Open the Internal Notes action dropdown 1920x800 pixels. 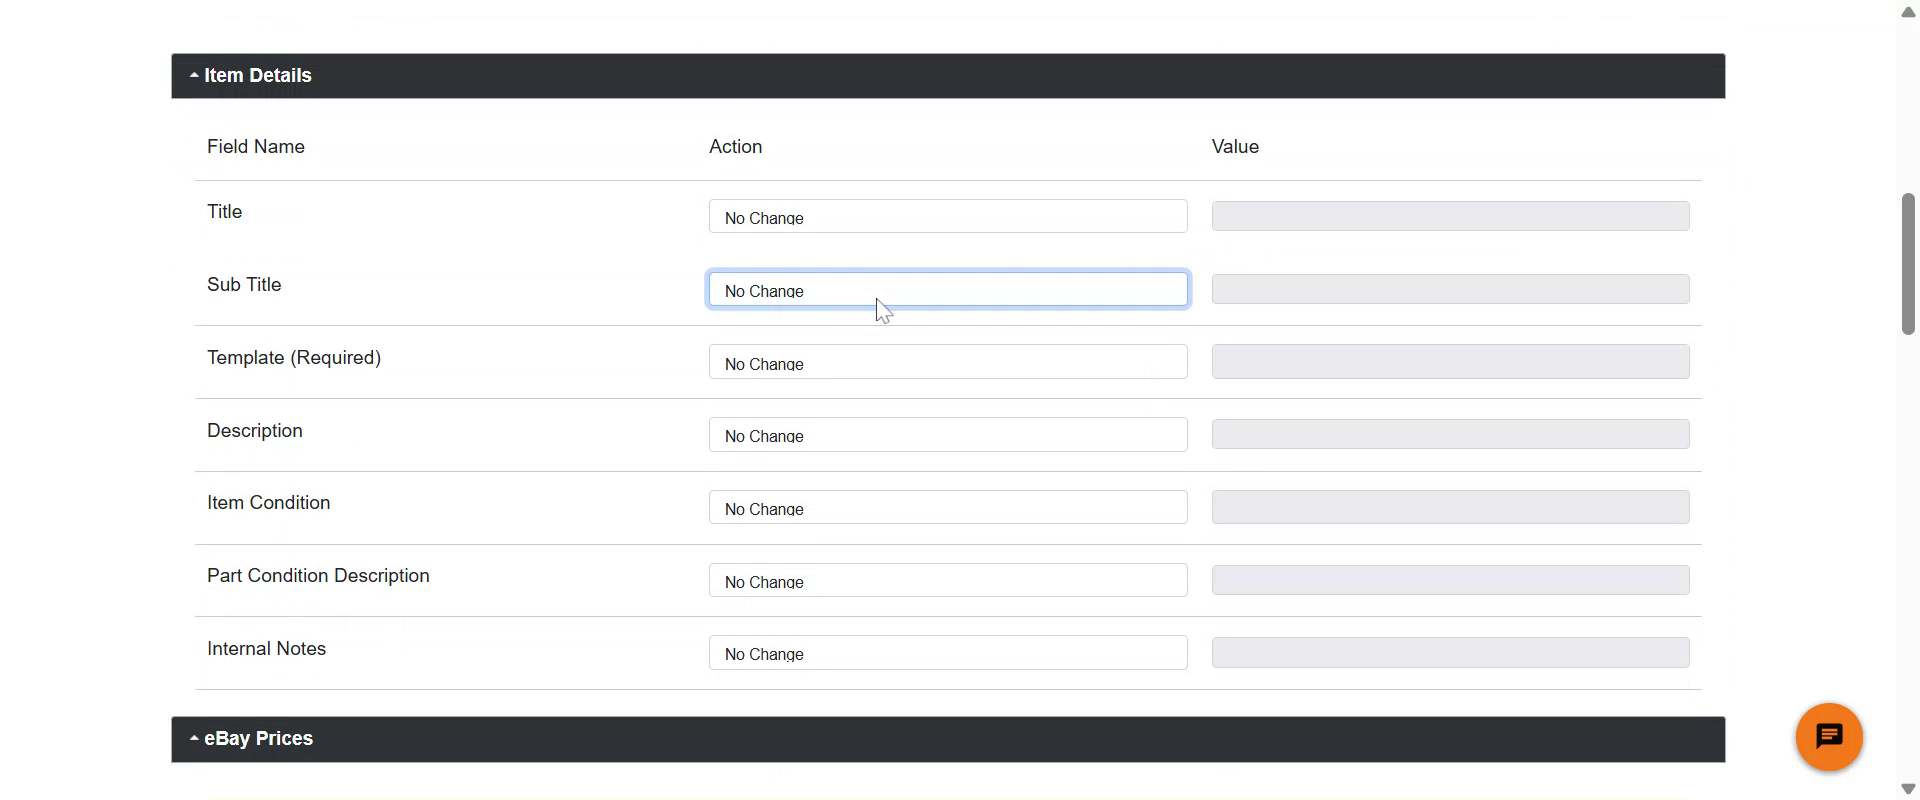coord(947,653)
